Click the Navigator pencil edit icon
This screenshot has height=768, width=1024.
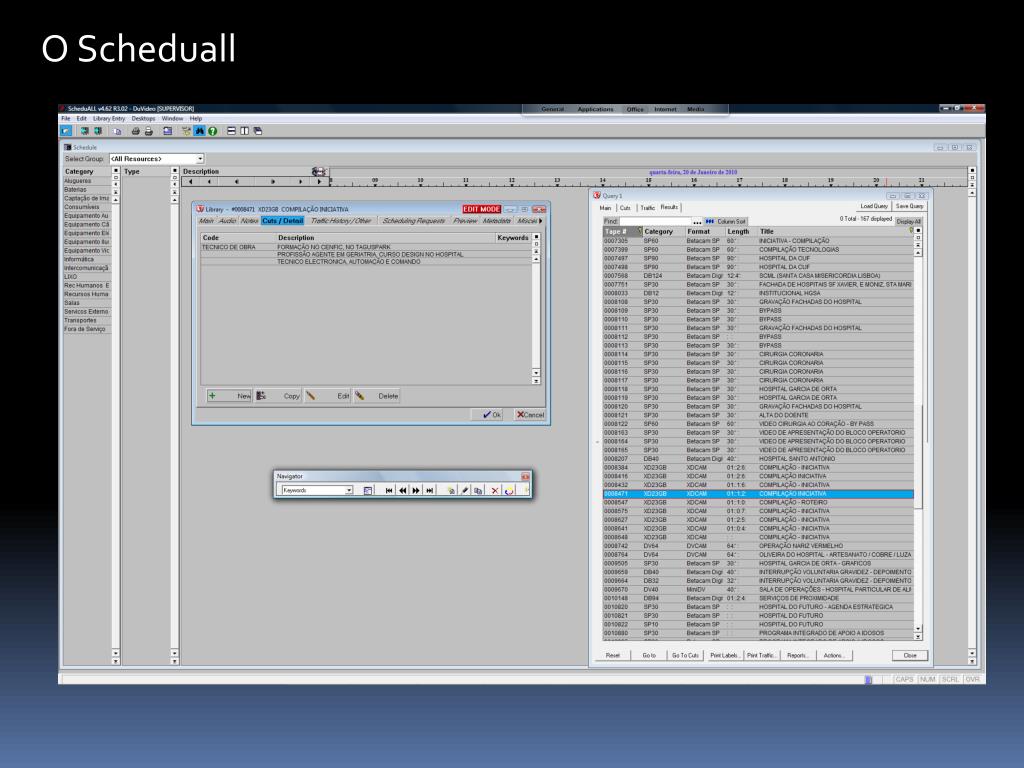[x=465, y=490]
